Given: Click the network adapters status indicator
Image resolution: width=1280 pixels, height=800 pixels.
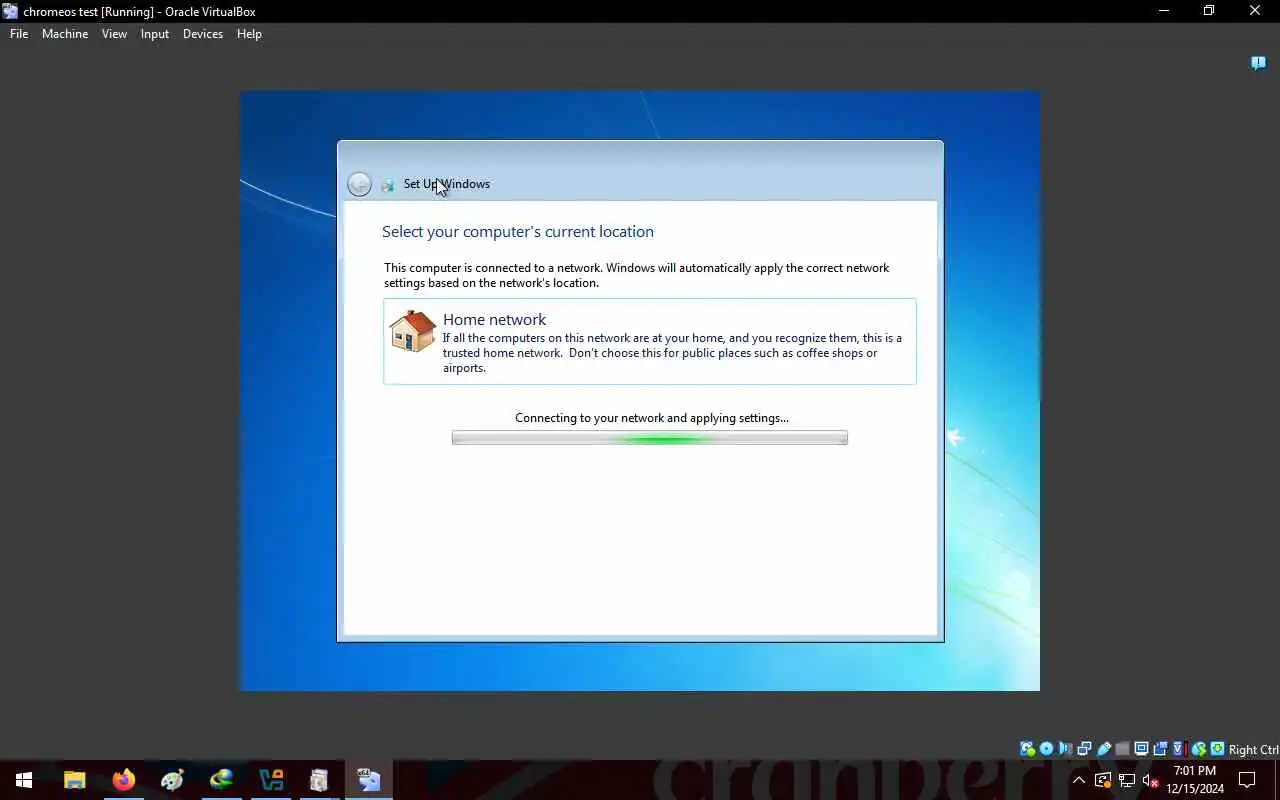Looking at the screenshot, I should (1084, 749).
